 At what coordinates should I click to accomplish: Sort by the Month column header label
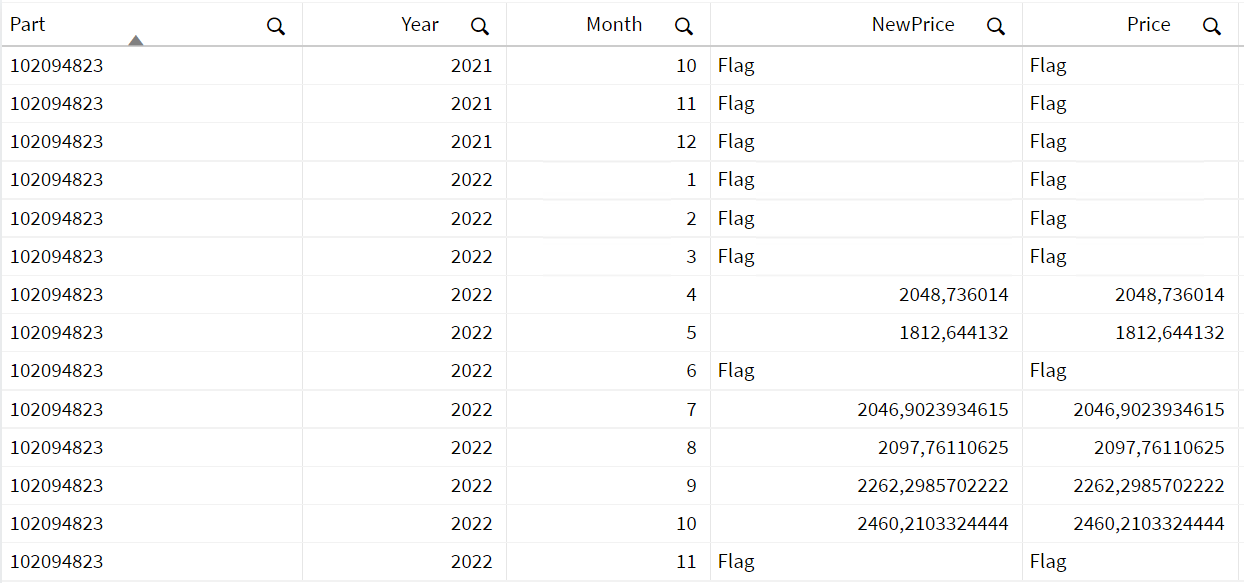[614, 25]
